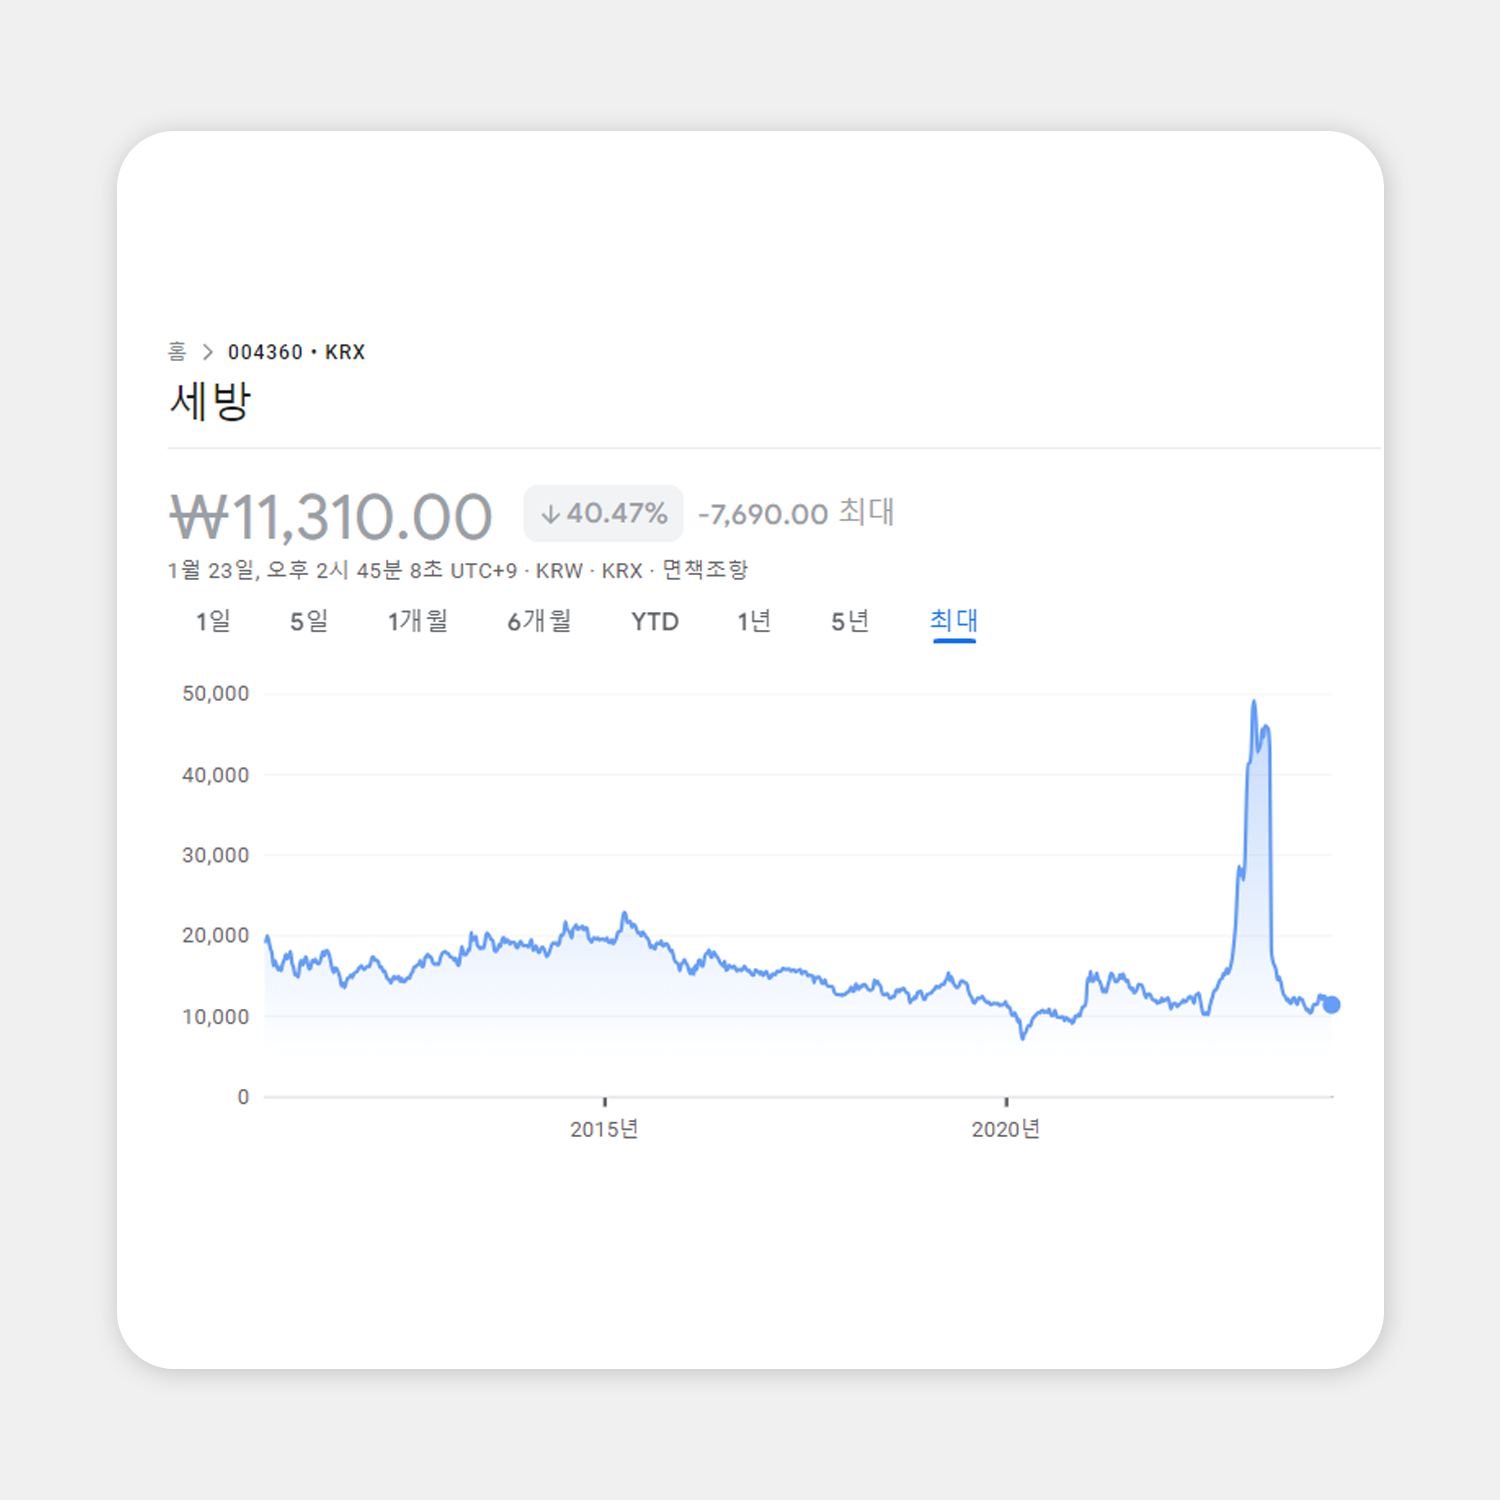Click the breadcrumb chevron arrow

(208, 352)
